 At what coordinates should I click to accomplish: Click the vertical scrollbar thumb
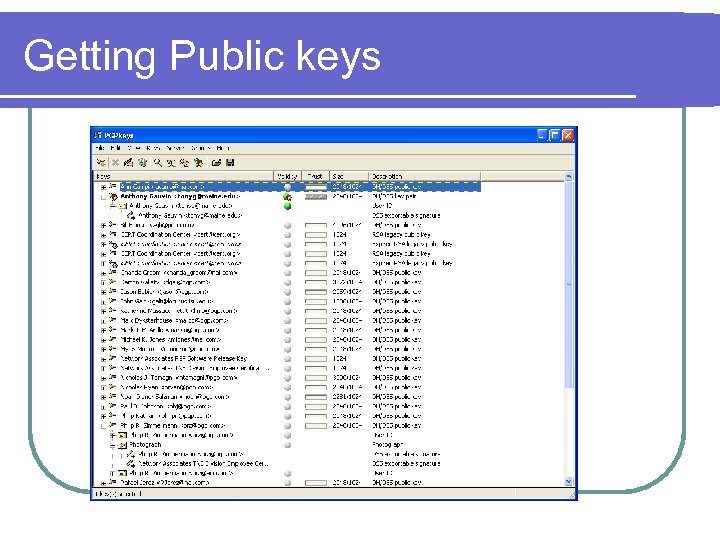(568, 285)
